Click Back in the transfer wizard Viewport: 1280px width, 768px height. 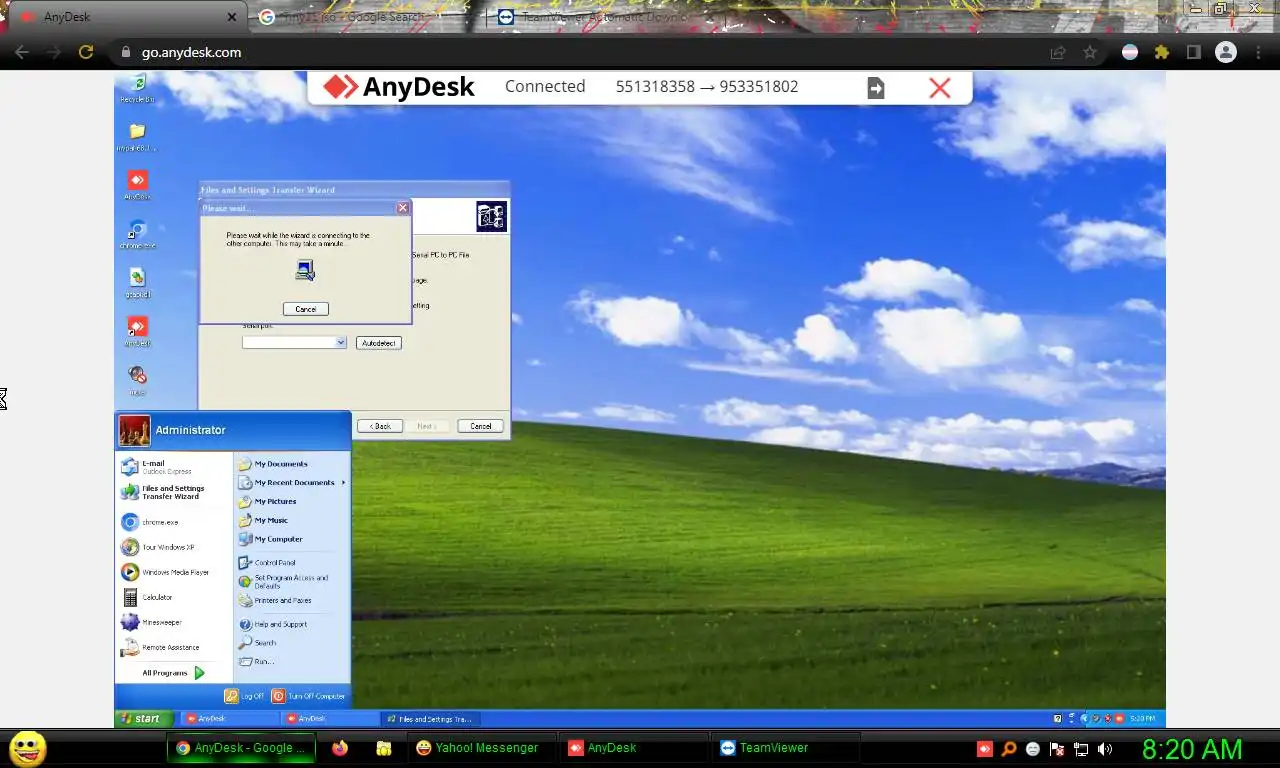click(x=380, y=426)
